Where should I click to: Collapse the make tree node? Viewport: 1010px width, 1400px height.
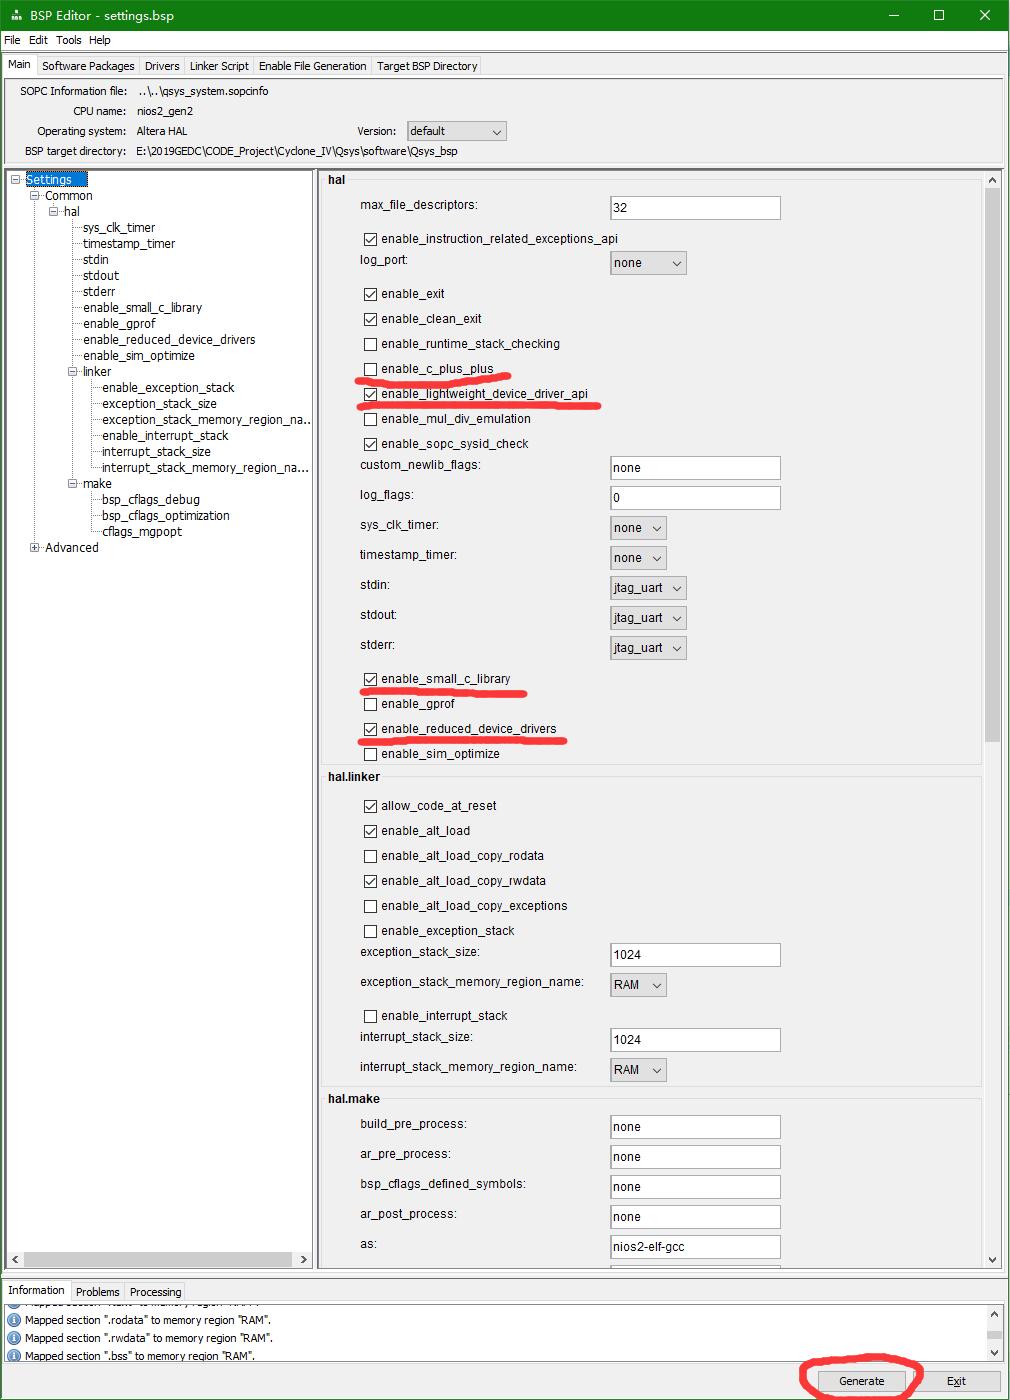(x=72, y=484)
